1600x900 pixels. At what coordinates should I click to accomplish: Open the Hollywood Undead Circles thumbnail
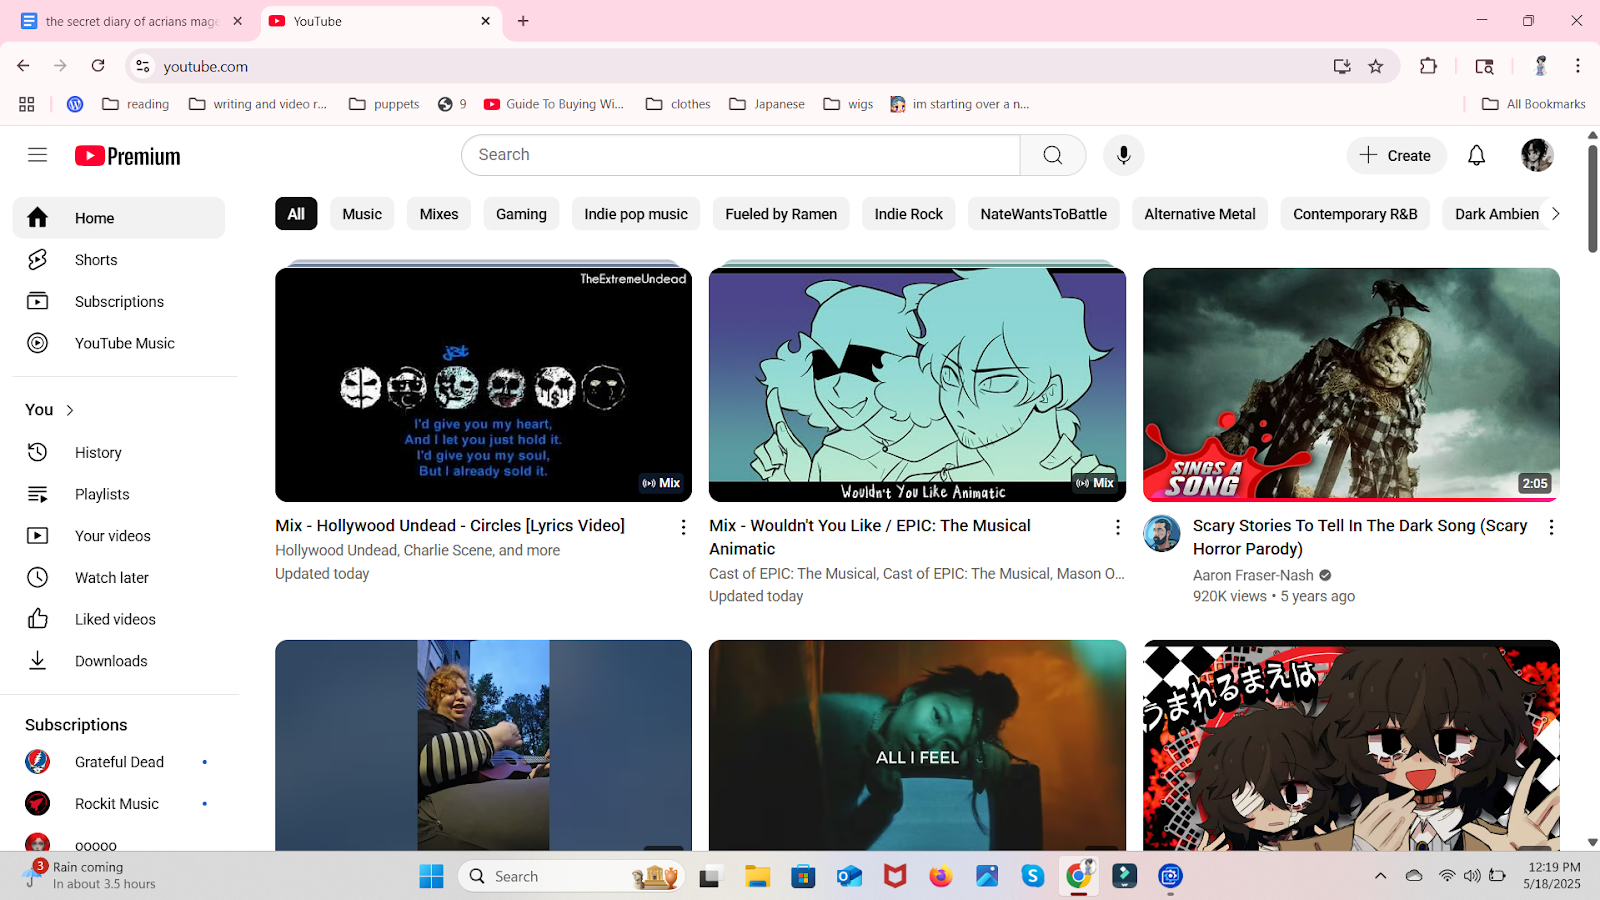click(x=483, y=385)
